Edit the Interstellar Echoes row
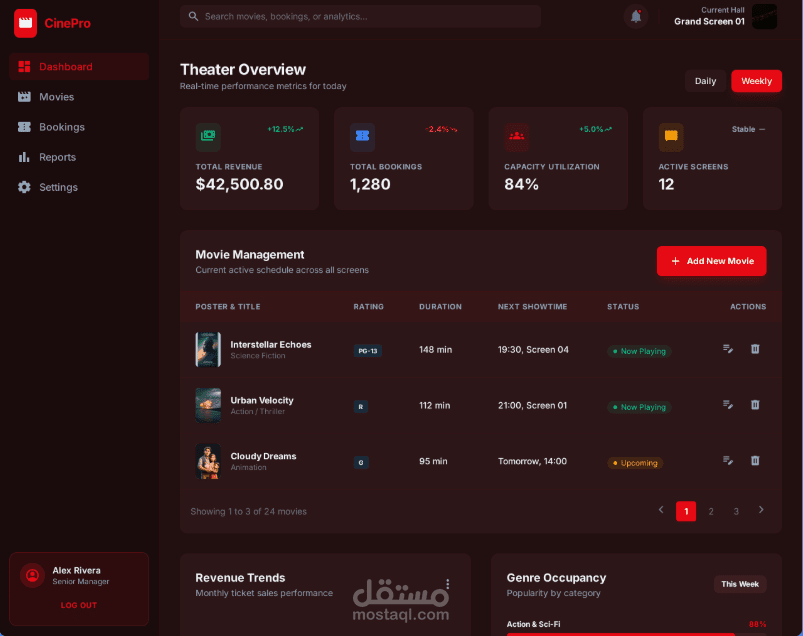The image size is (803, 636). pos(728,349)
